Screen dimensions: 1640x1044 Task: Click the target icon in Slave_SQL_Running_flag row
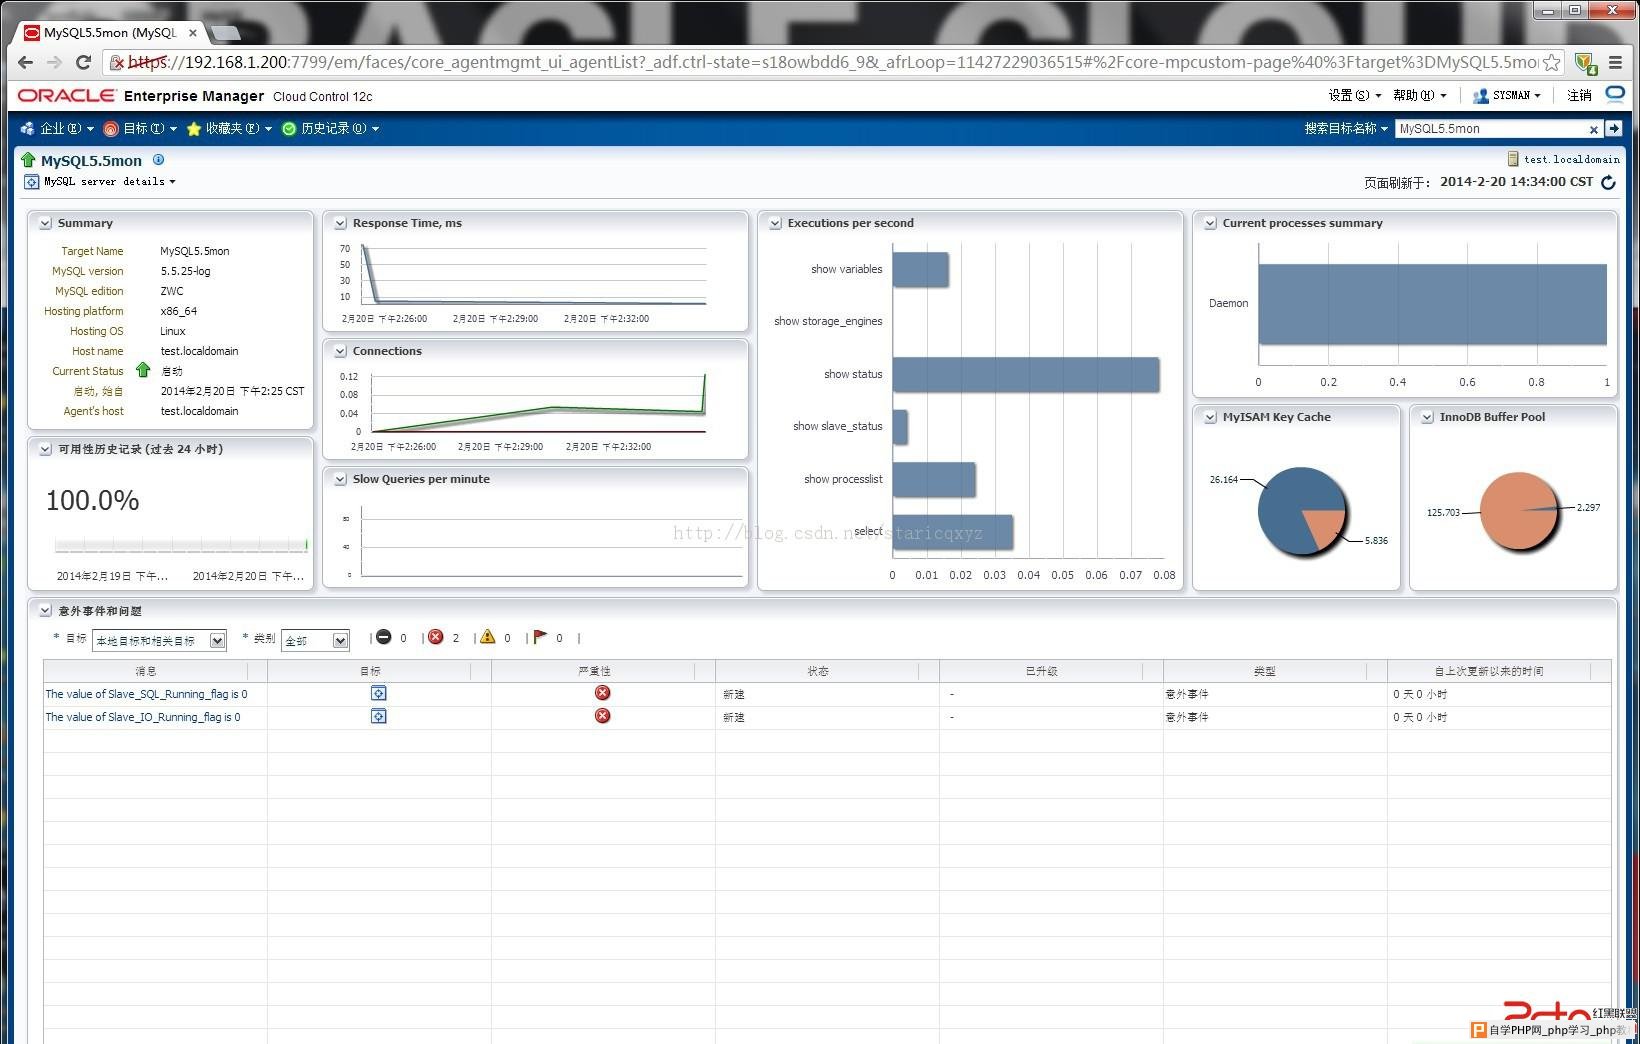coord(379,693)
